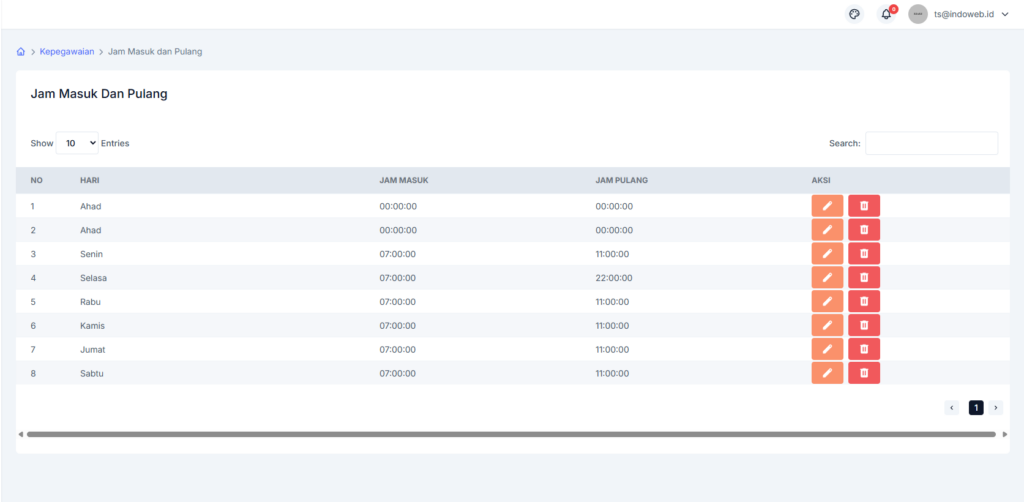Delete the Kamis schedule entry
Screen dimensions: 1024x502
click(864, 325)
